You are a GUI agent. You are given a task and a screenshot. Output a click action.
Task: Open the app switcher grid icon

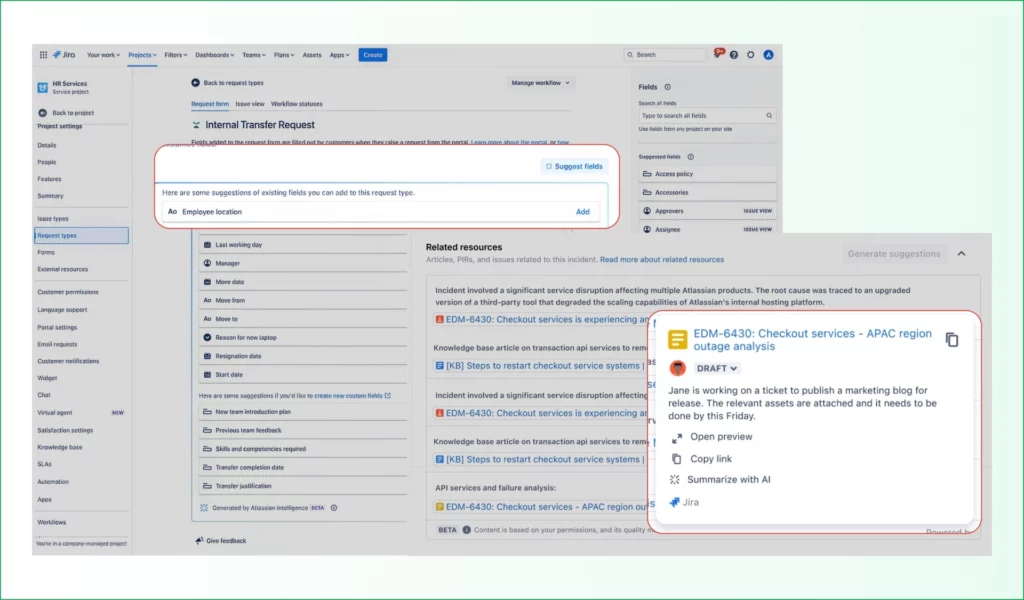[43, 55]
